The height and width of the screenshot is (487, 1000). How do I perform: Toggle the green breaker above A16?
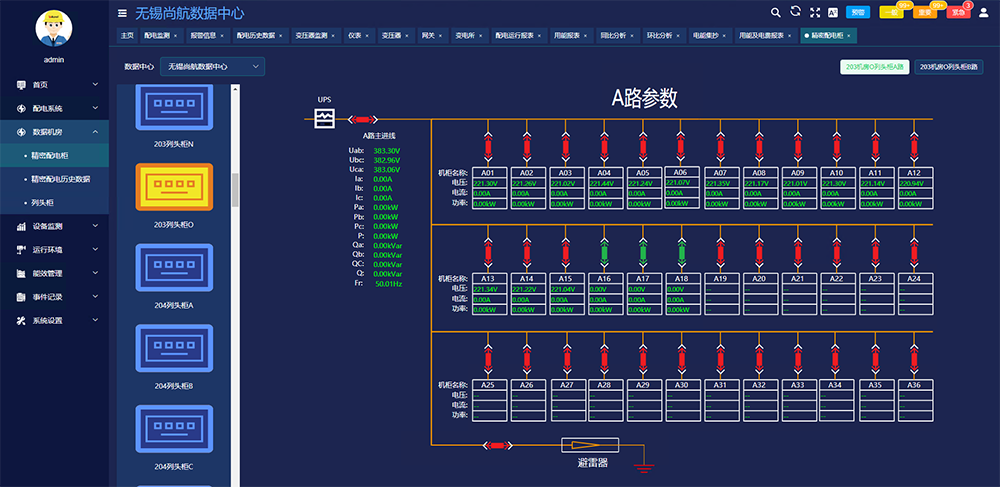click(x=604, y=249)
